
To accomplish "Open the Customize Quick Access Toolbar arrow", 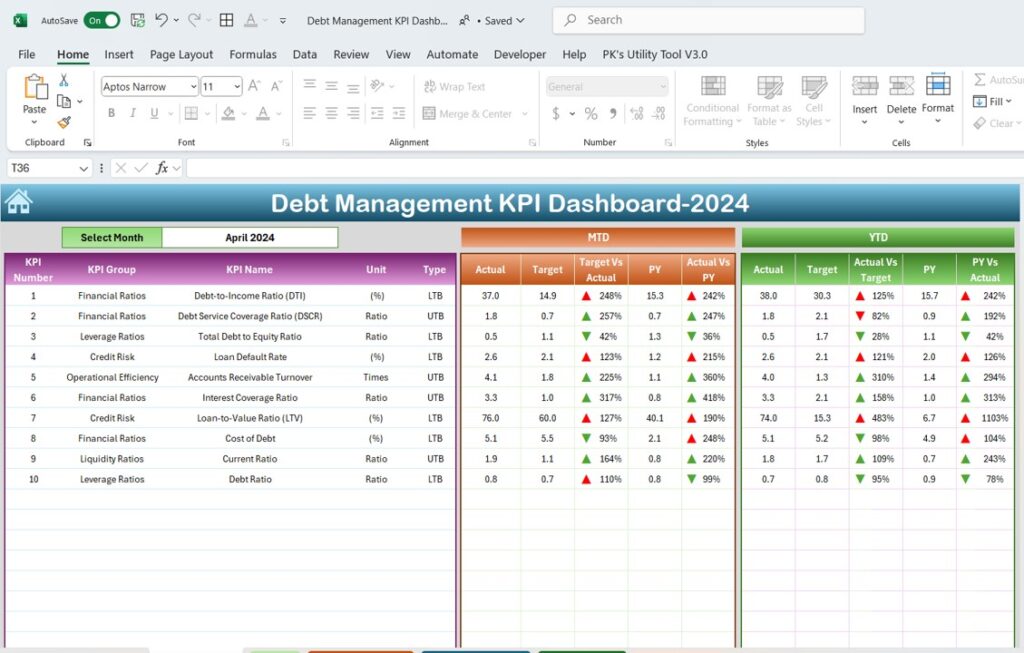I will coord(283,21).
